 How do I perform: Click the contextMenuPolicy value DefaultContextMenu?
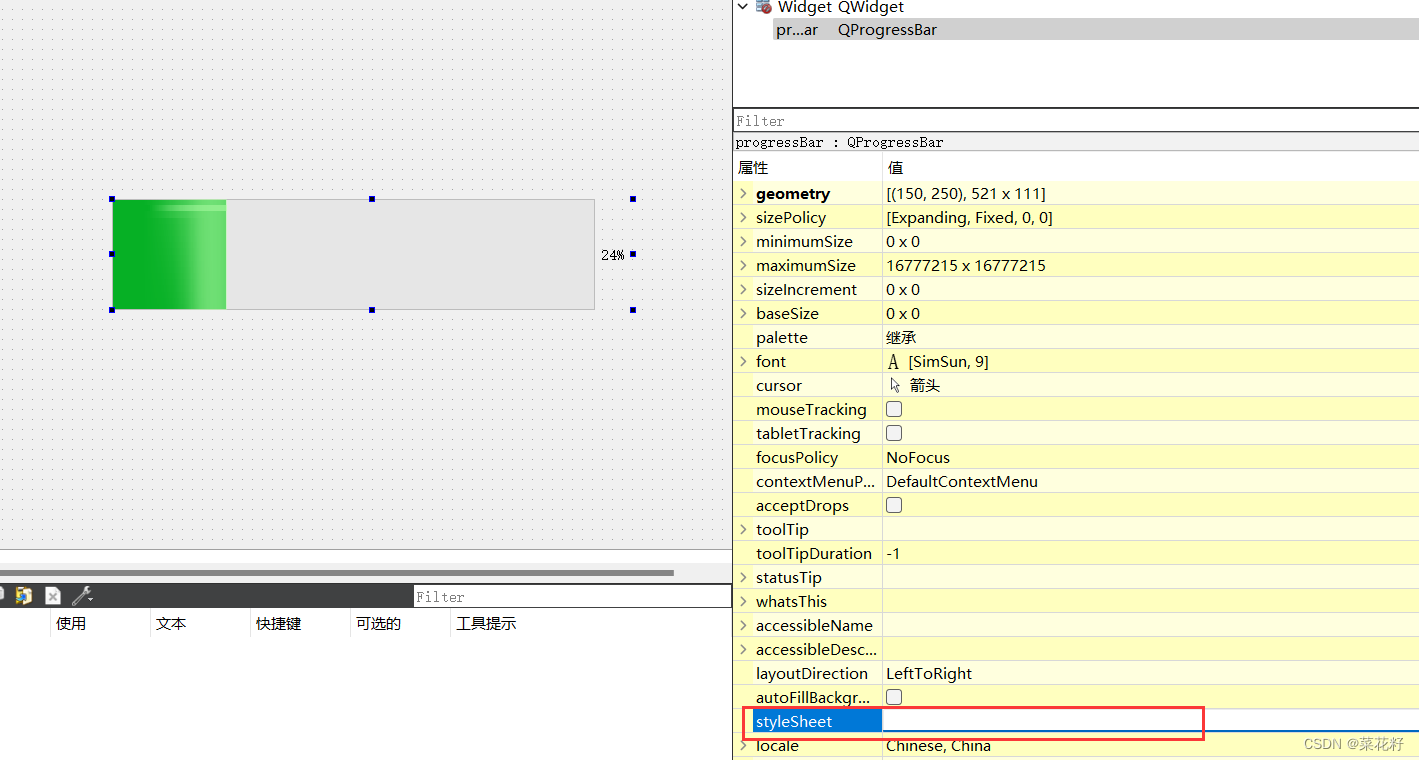coord(962,481)
